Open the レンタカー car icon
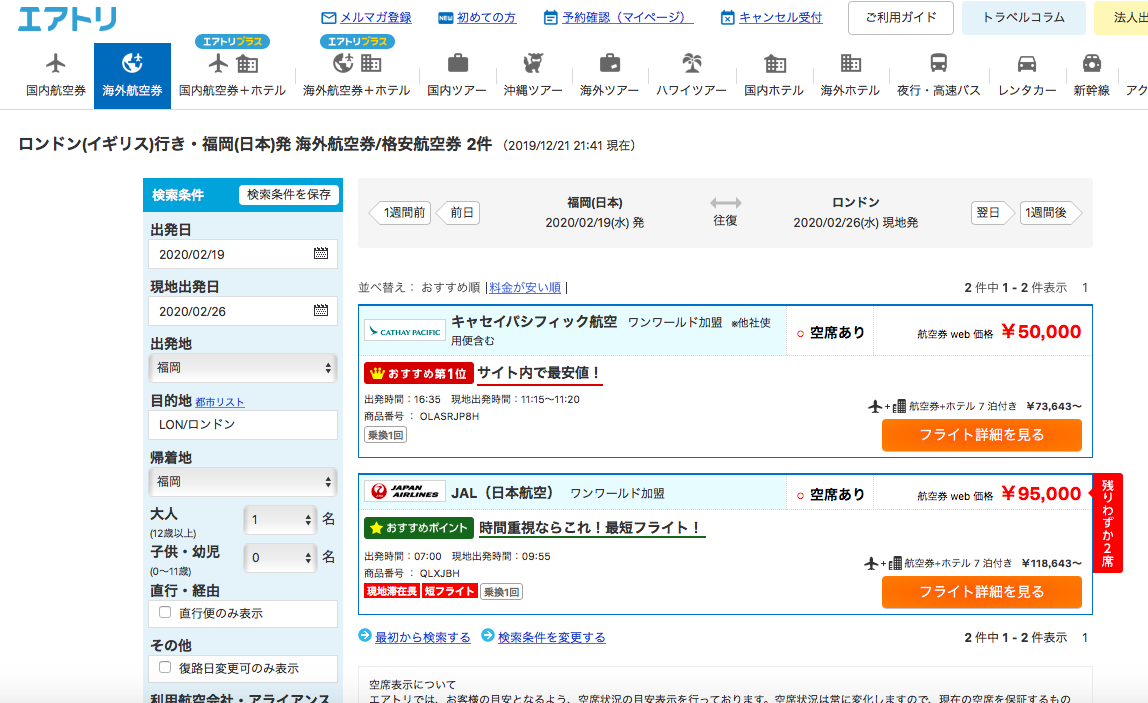The height and width of the screenshot is (703, 1148). [1027, 64]
